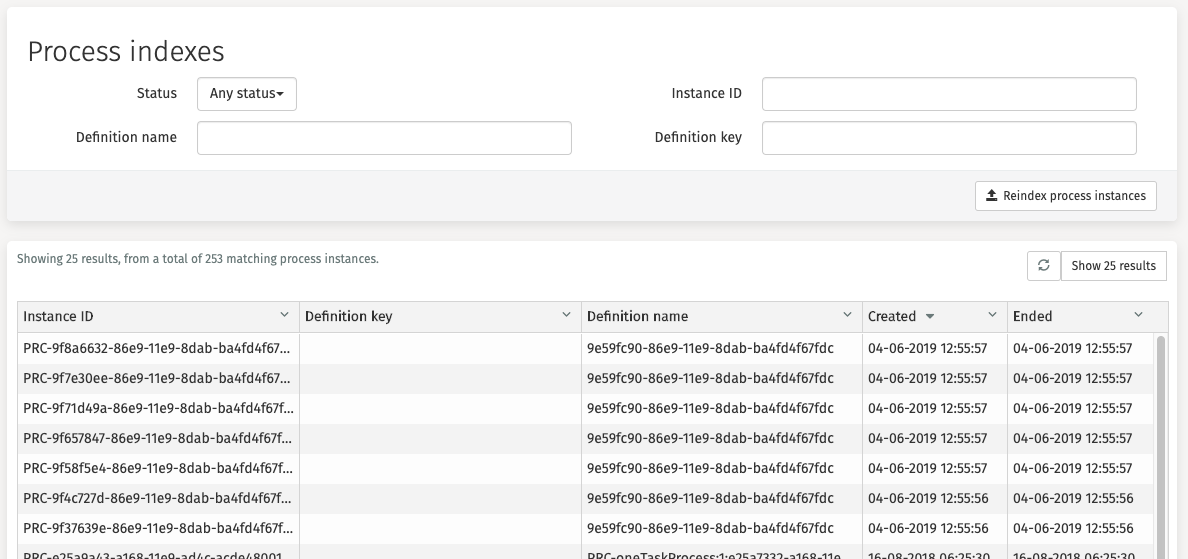The height and width of the screenshot is (559, 1188).
Task: Open the Instance ID column menu chevron
Action: [284, 315]
